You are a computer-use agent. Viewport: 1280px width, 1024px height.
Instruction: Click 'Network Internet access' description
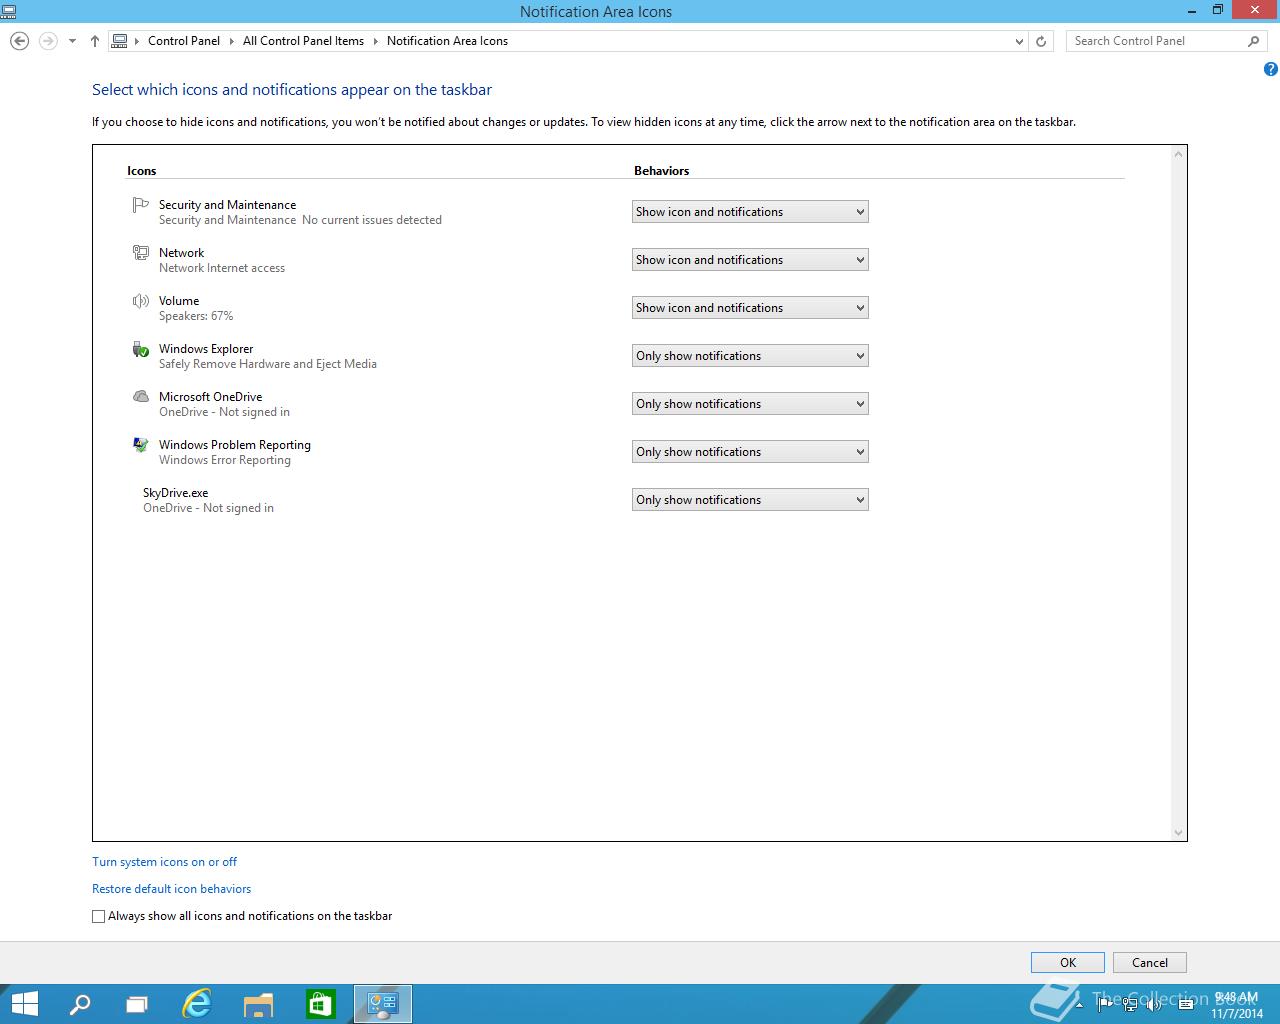pyautogui.click(x=222, y=268)
